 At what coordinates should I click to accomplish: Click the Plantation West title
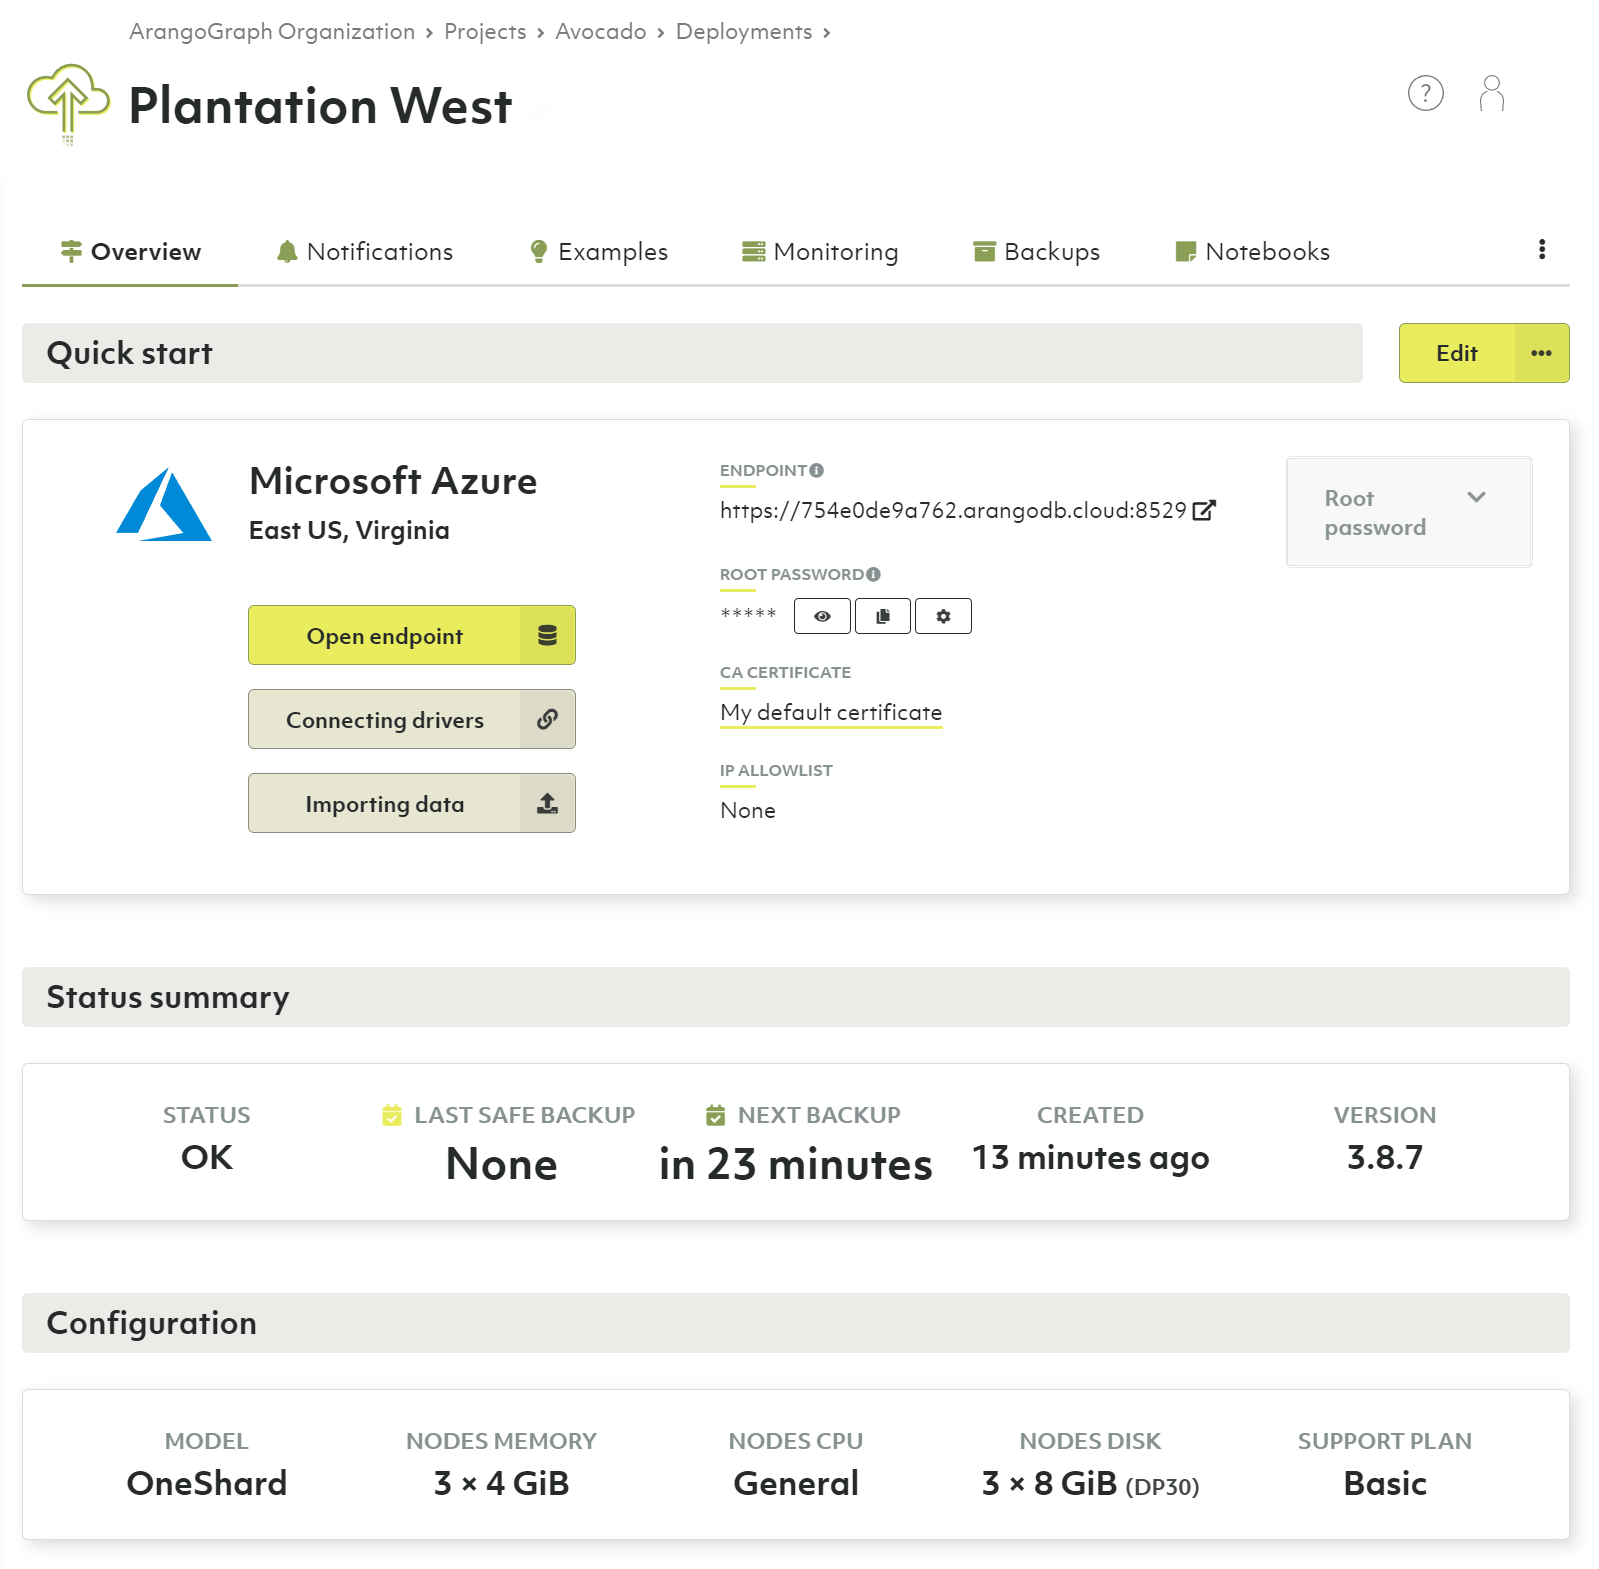coord(320,106)
